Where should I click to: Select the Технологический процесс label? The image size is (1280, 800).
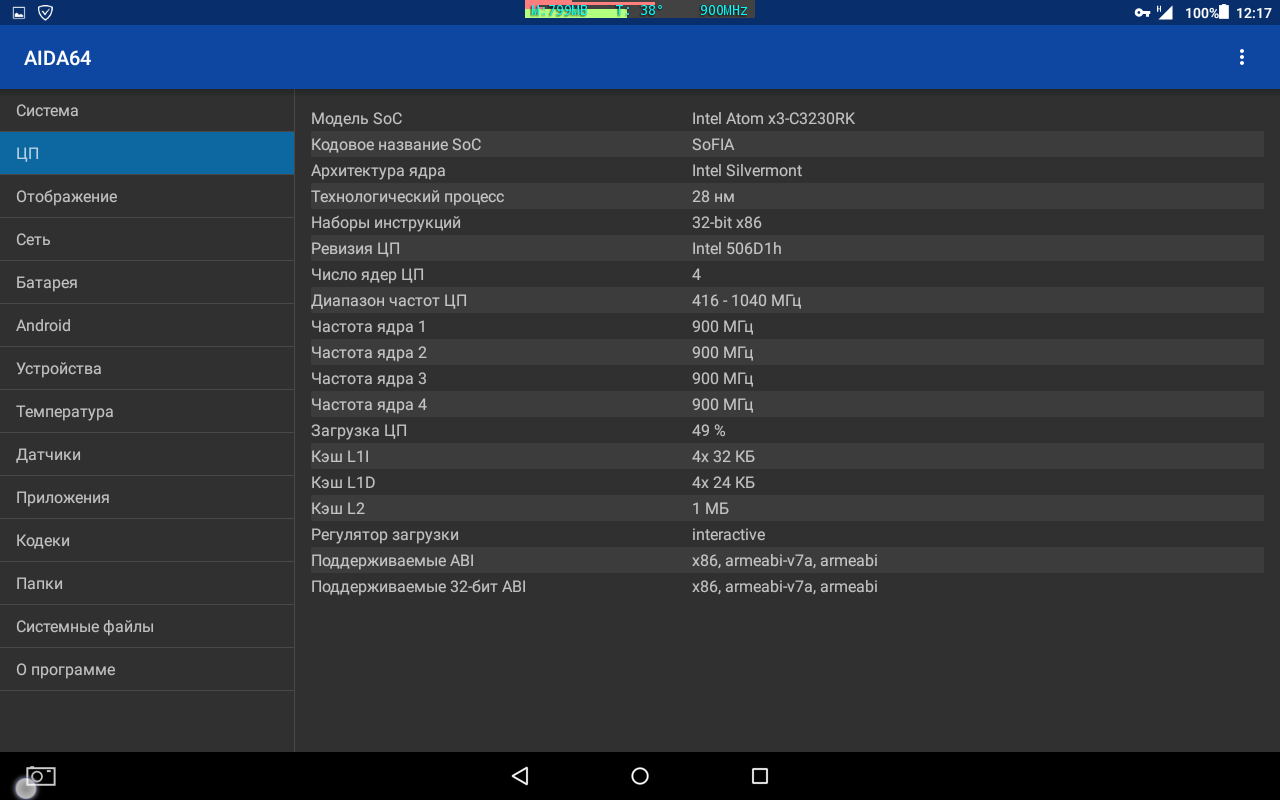point(407,197)
